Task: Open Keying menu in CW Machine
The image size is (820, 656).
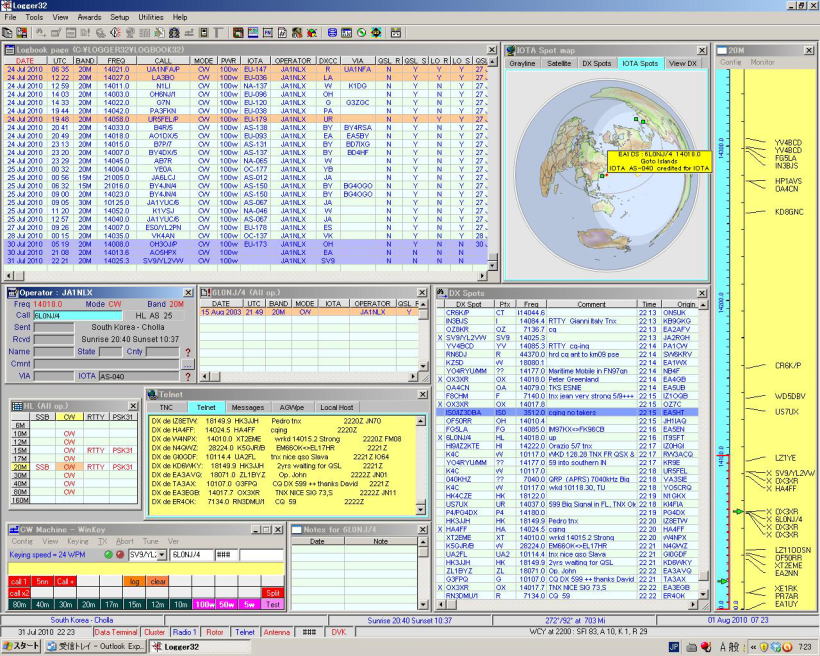Action: pyautogui.click(x=77, y=541)
